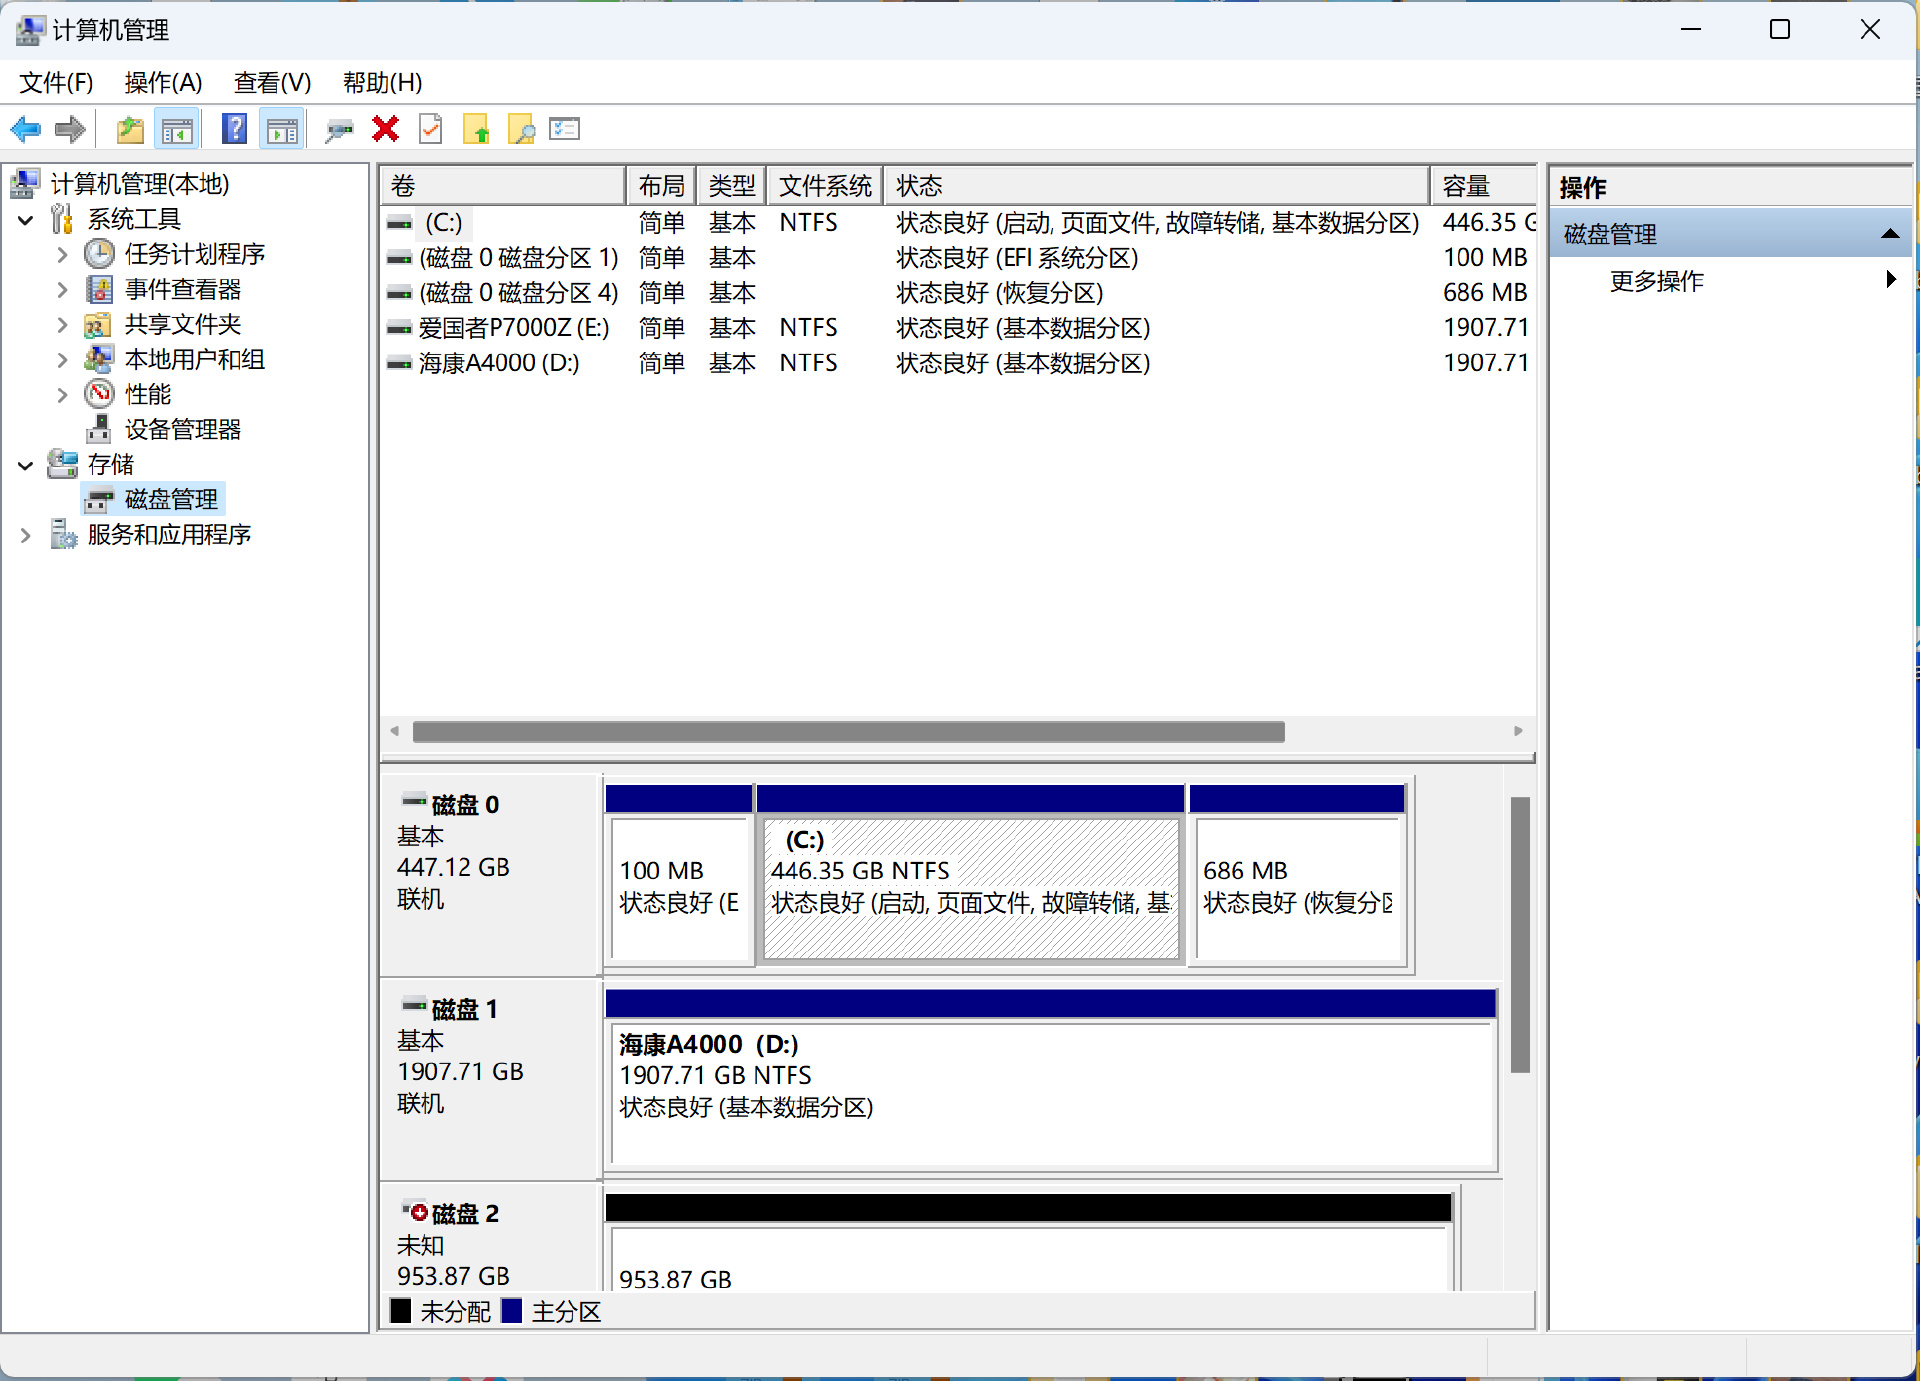Expand the 任务计划程序 node
1920x1381 pixels.
point(62,255)
